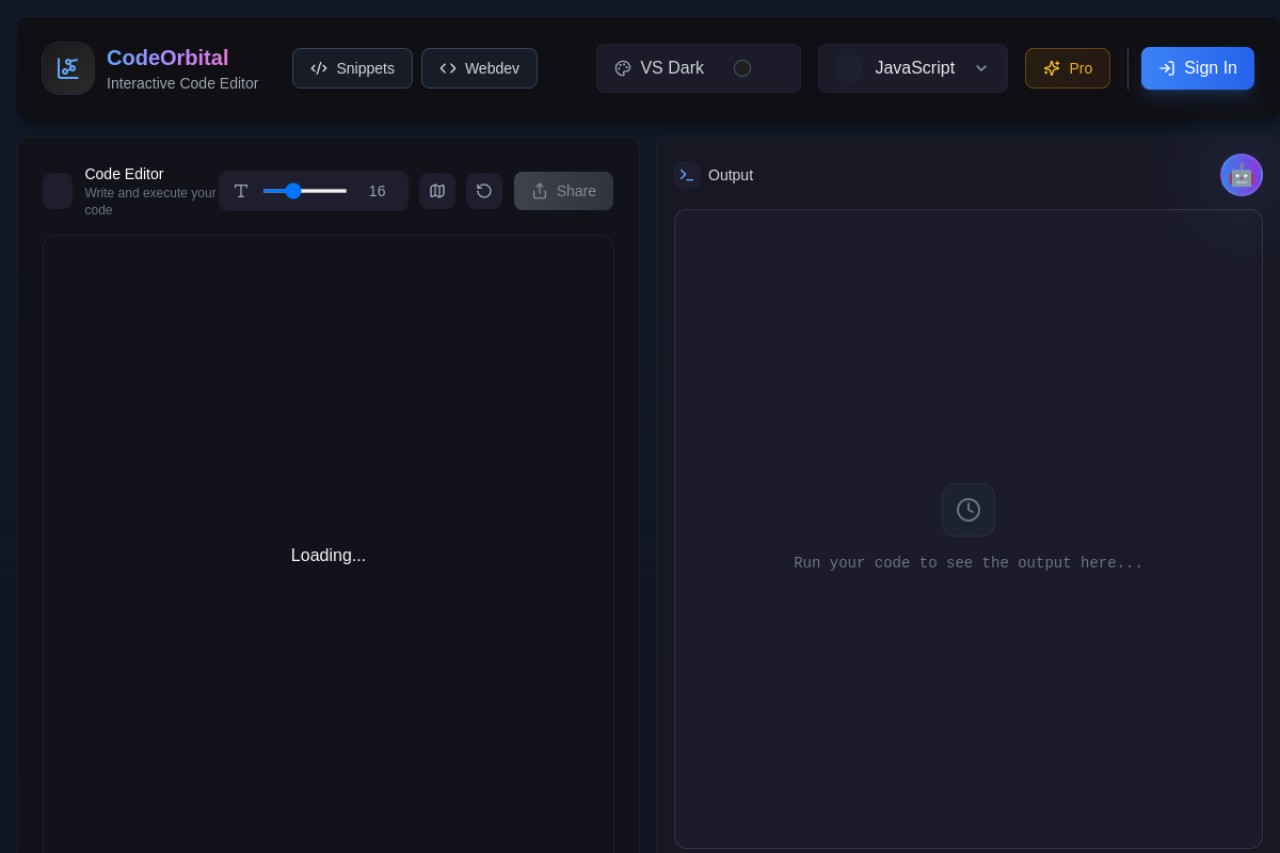Click the font size slider handle

click(x=293, y=191)
